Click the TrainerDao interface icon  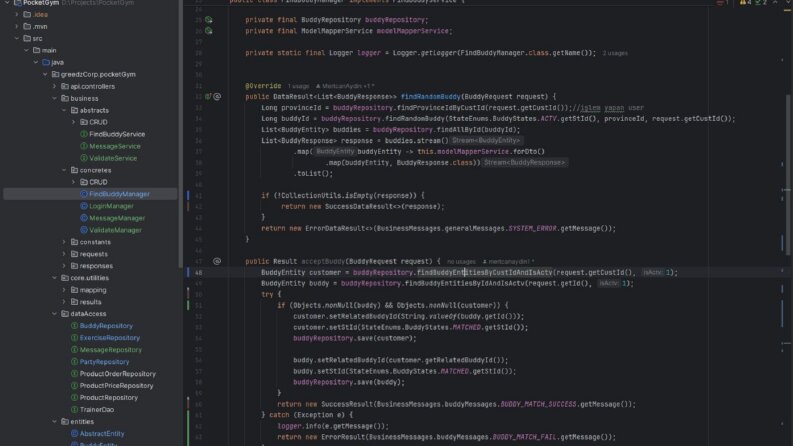pyautogui.click(x=74, y=410)
